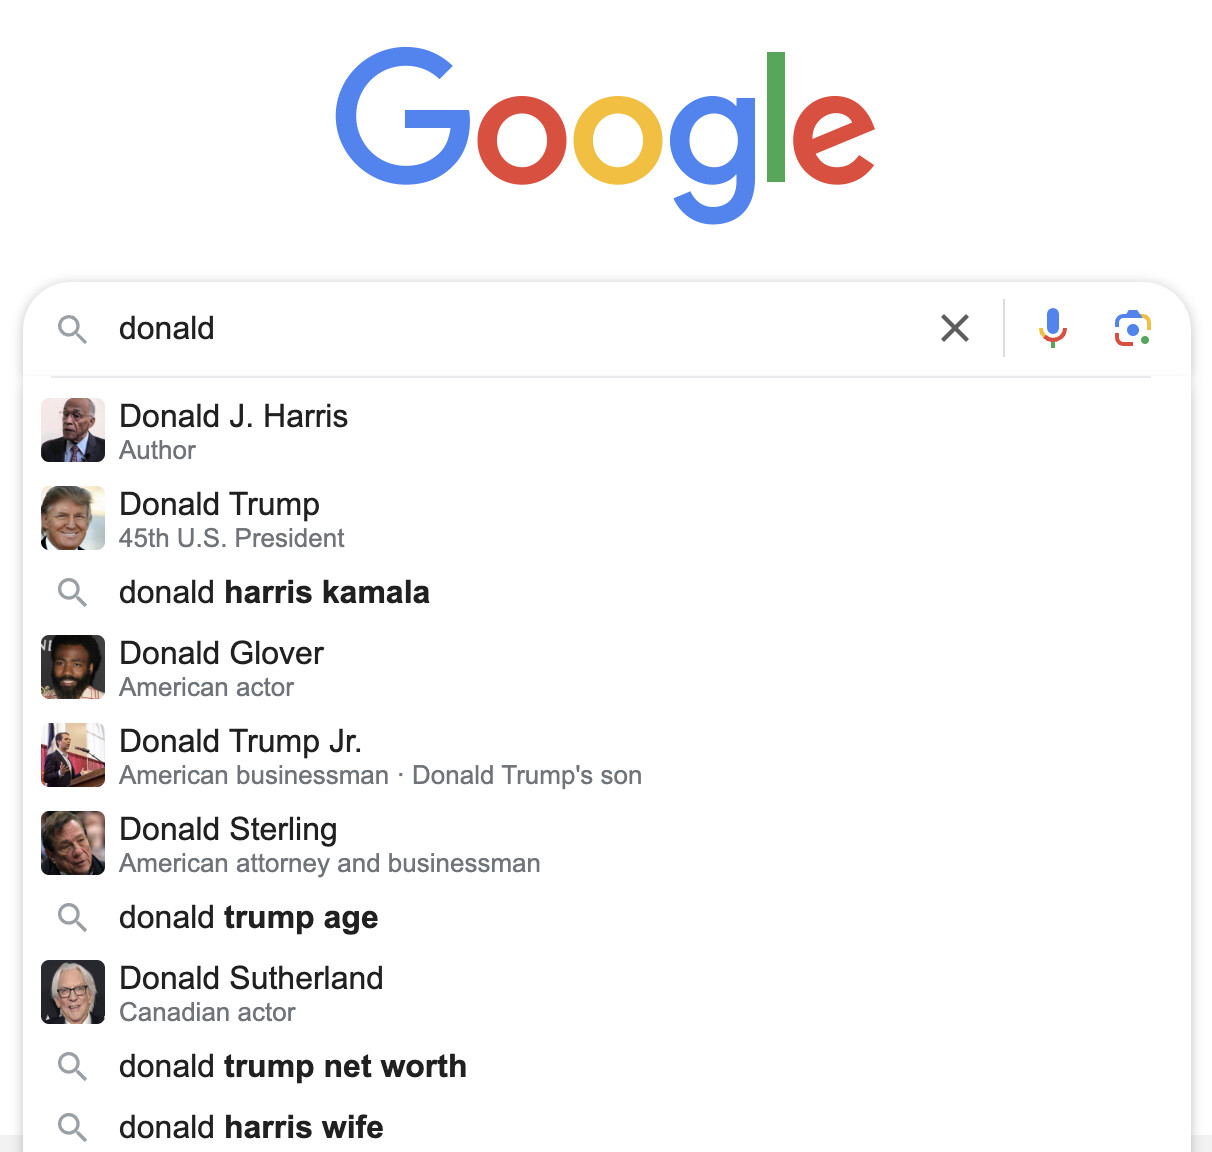Click the search icon next to 'donald trump age'
This screenshot has height=1152, width=1212.
(72, 917)
